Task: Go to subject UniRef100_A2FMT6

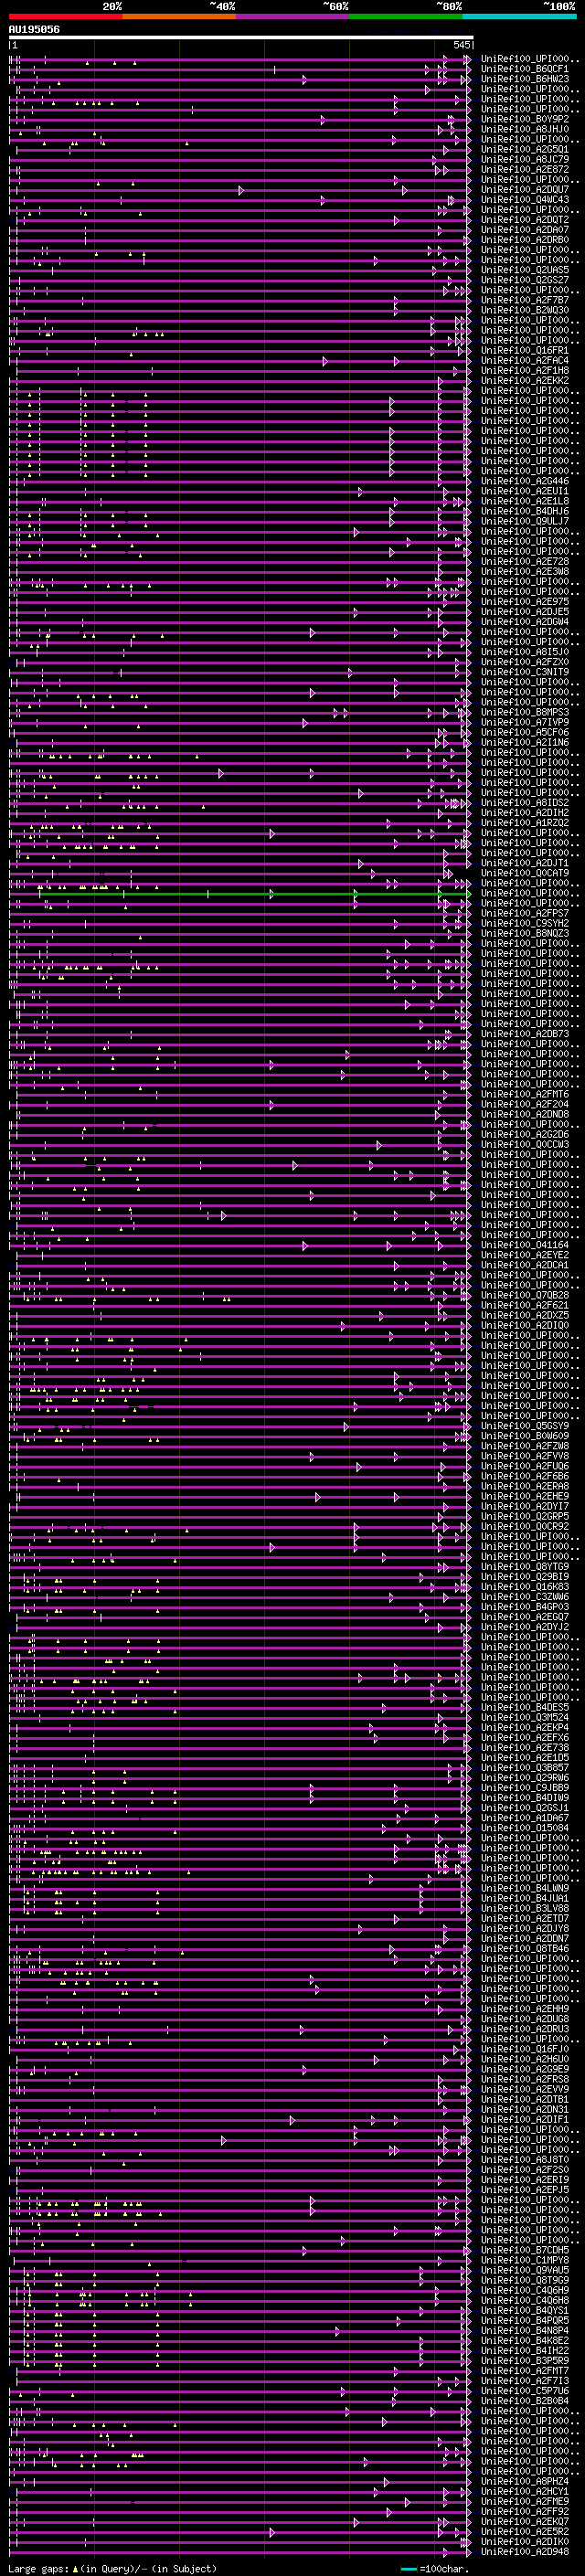Action: (525, 1094)
